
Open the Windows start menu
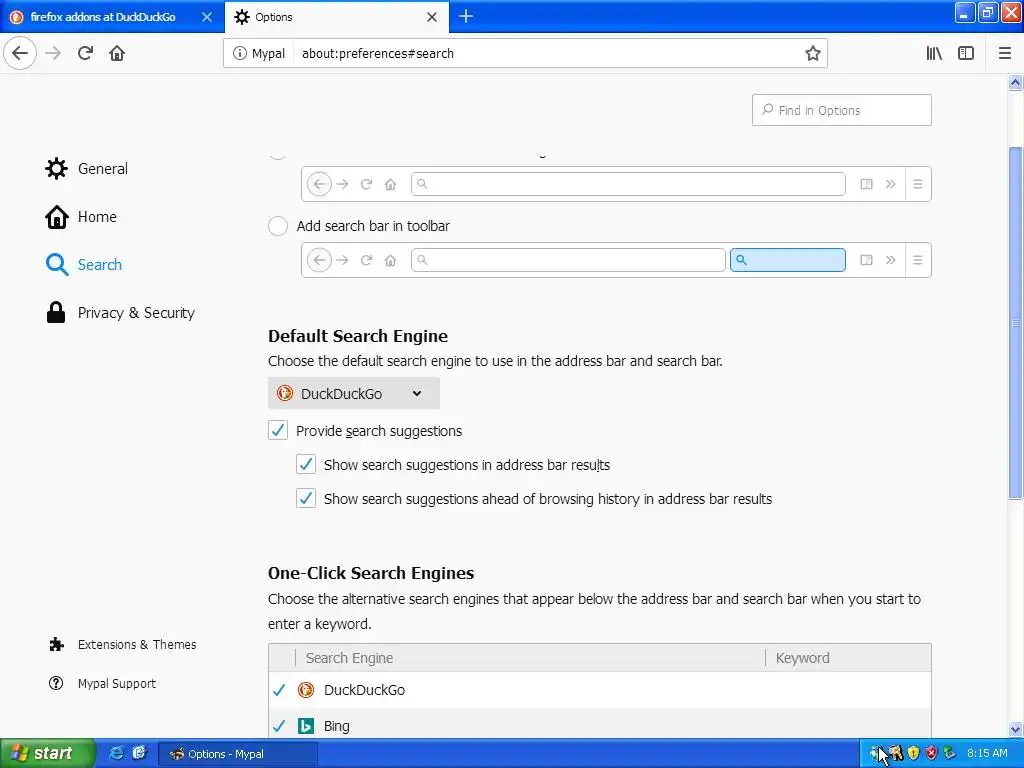pos(47,753)
